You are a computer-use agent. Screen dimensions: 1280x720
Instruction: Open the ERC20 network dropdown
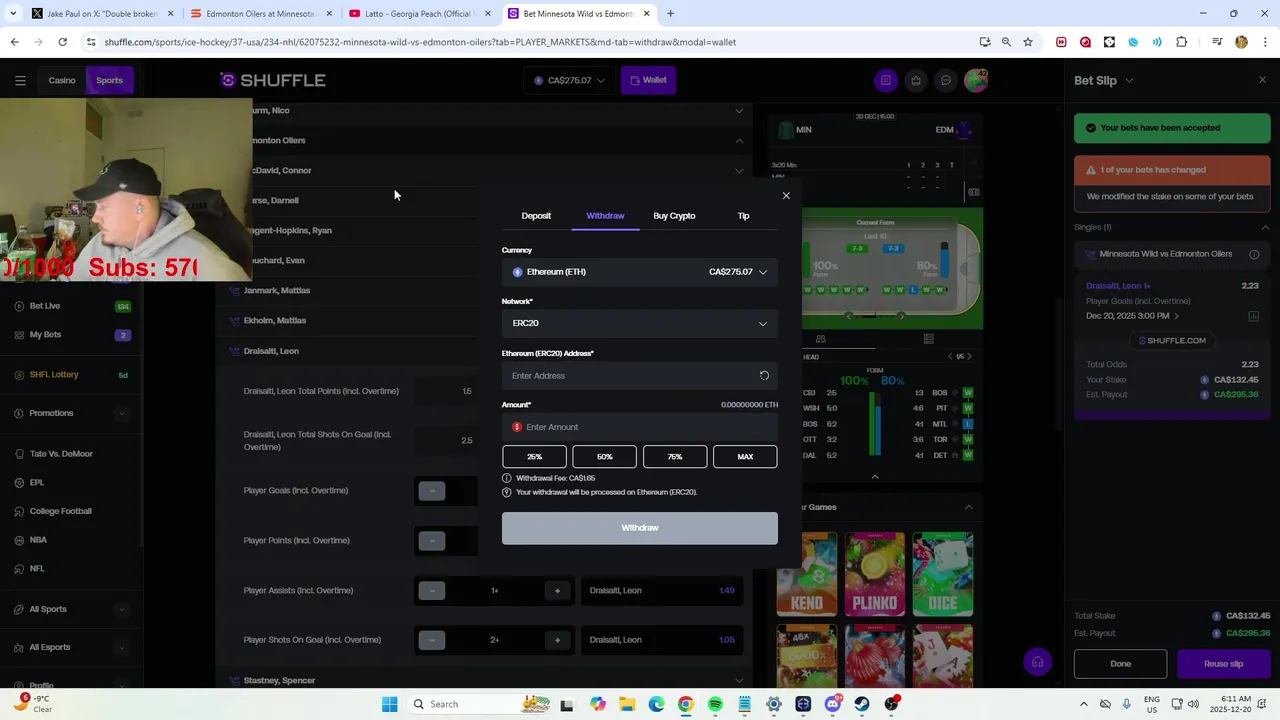tap(640, 323)
